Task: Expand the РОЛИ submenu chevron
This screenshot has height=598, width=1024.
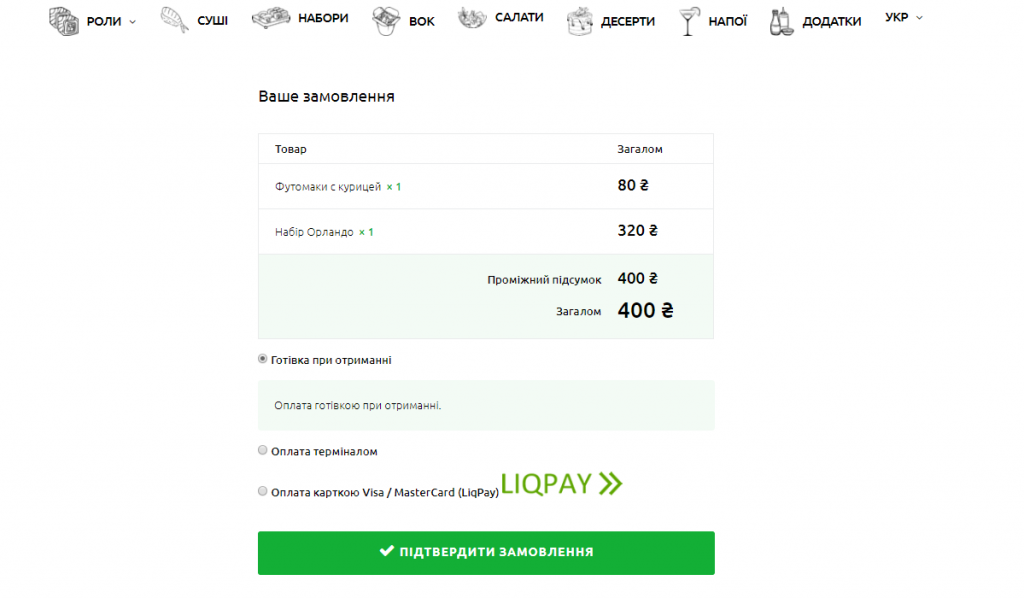Action: (x=133, y=22)
